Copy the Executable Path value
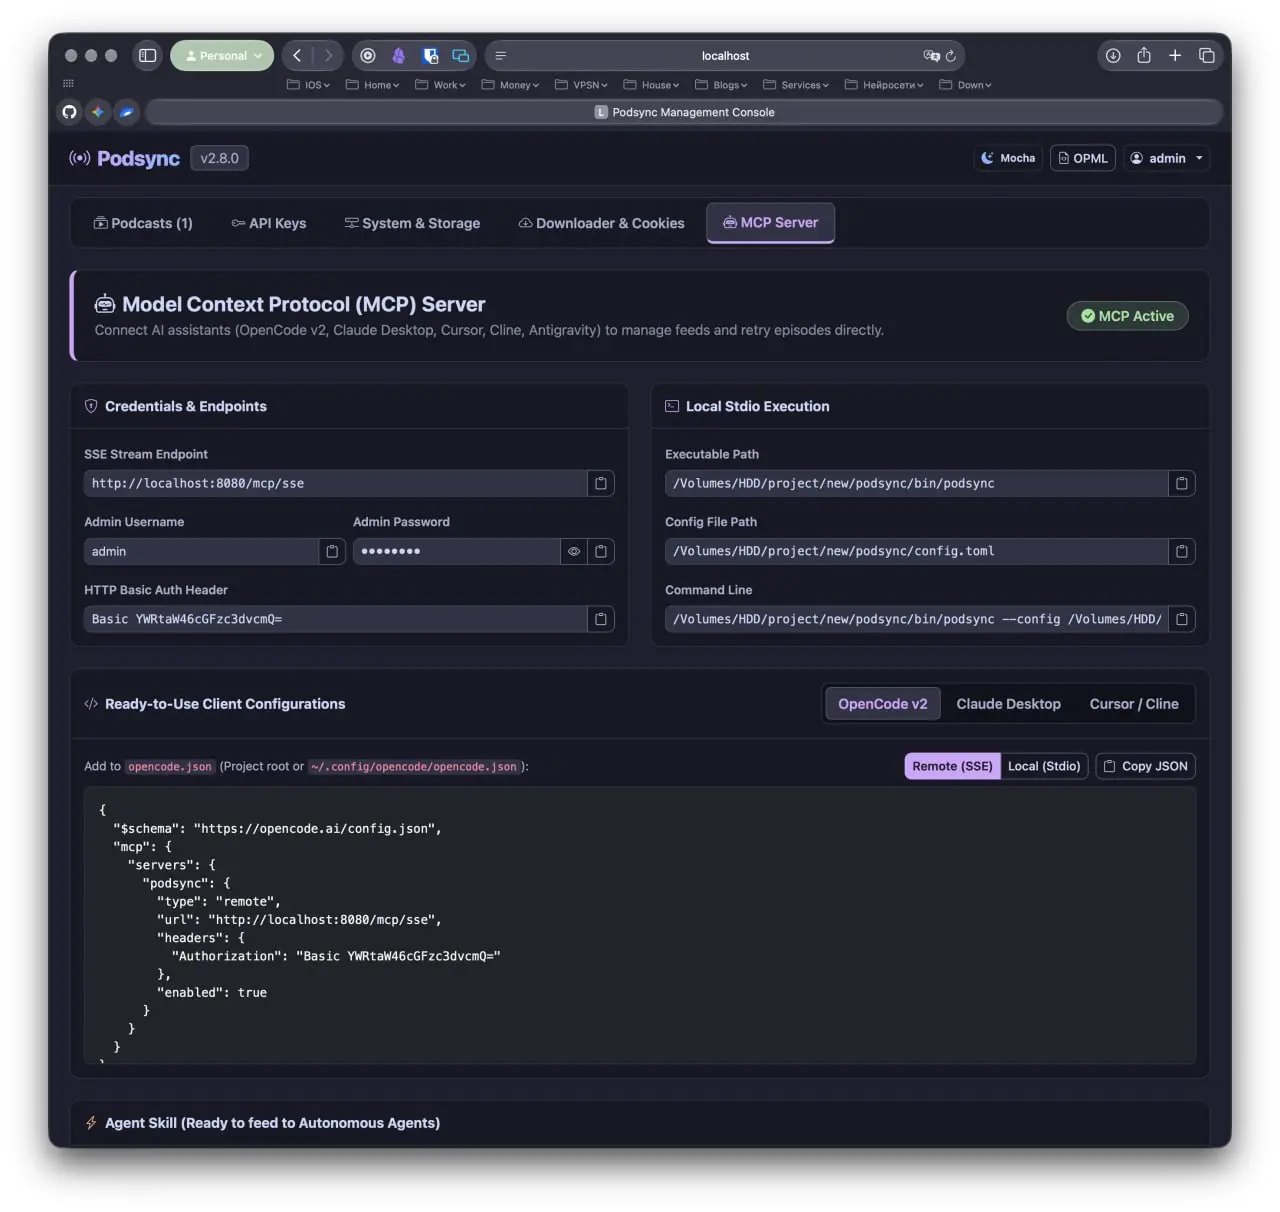Image resolution: width=1280 pixels, height=1212 pixels. [1182, 483]
